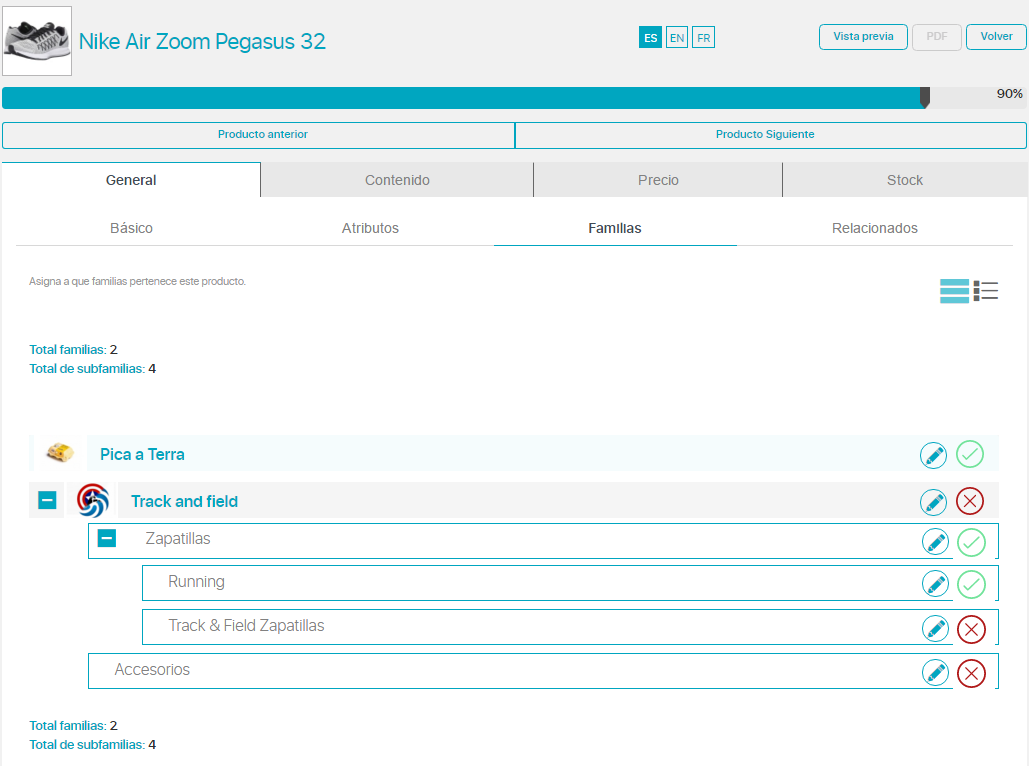Click the PDF button
The height and width of the screenshot is (766, 1029).
coord(937,37)
